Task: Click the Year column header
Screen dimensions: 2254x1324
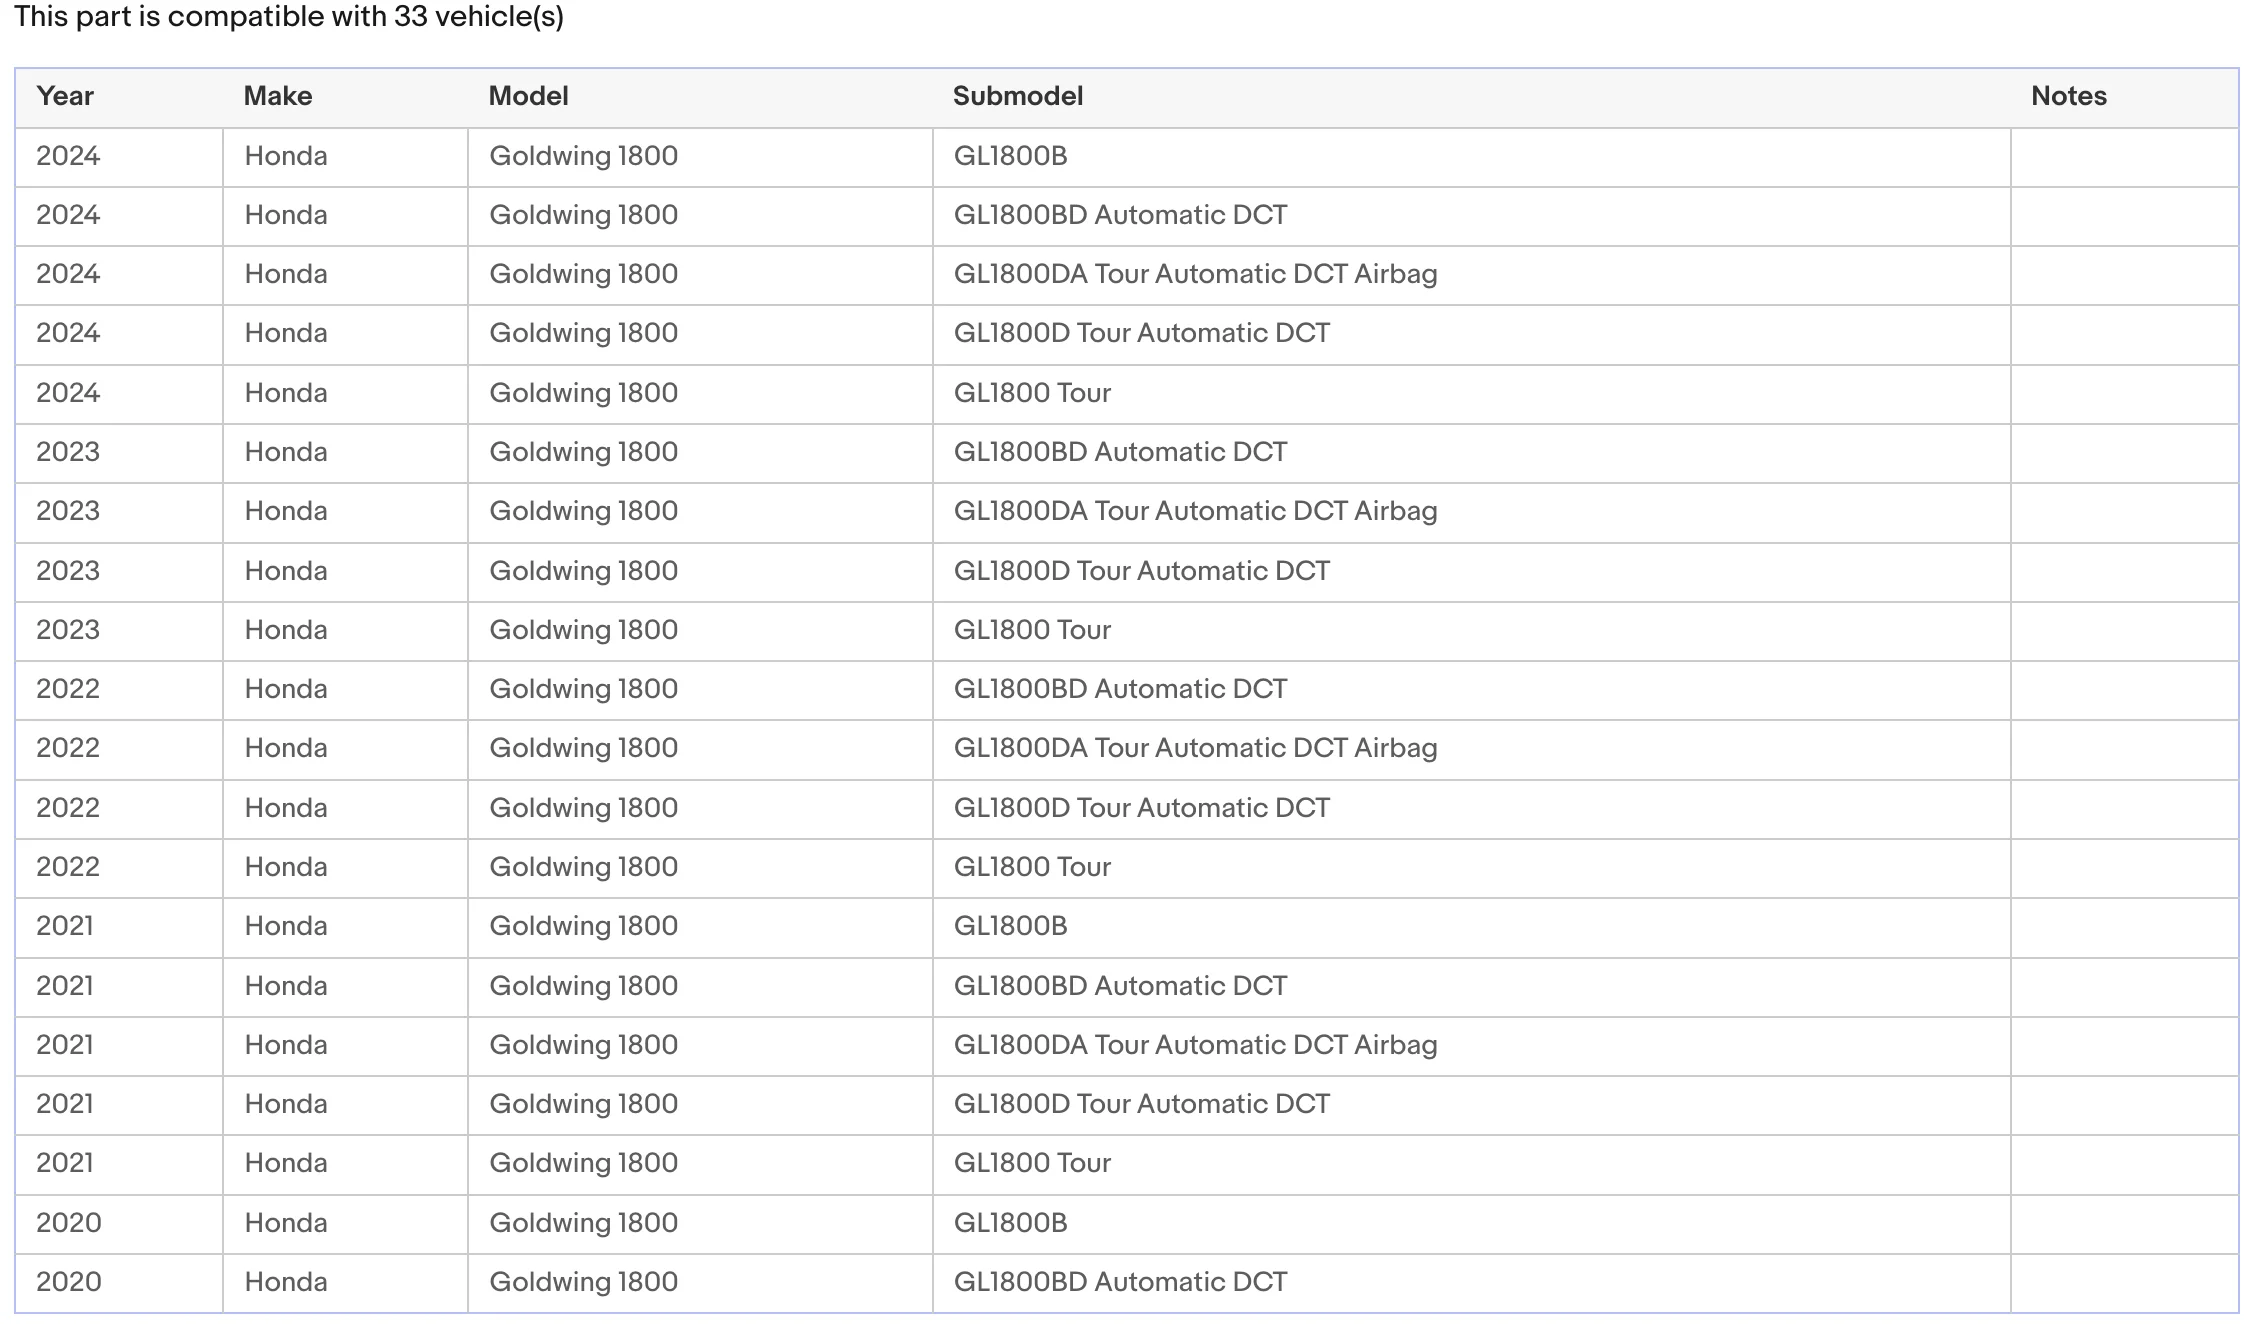Action: [x=119, y=97]
